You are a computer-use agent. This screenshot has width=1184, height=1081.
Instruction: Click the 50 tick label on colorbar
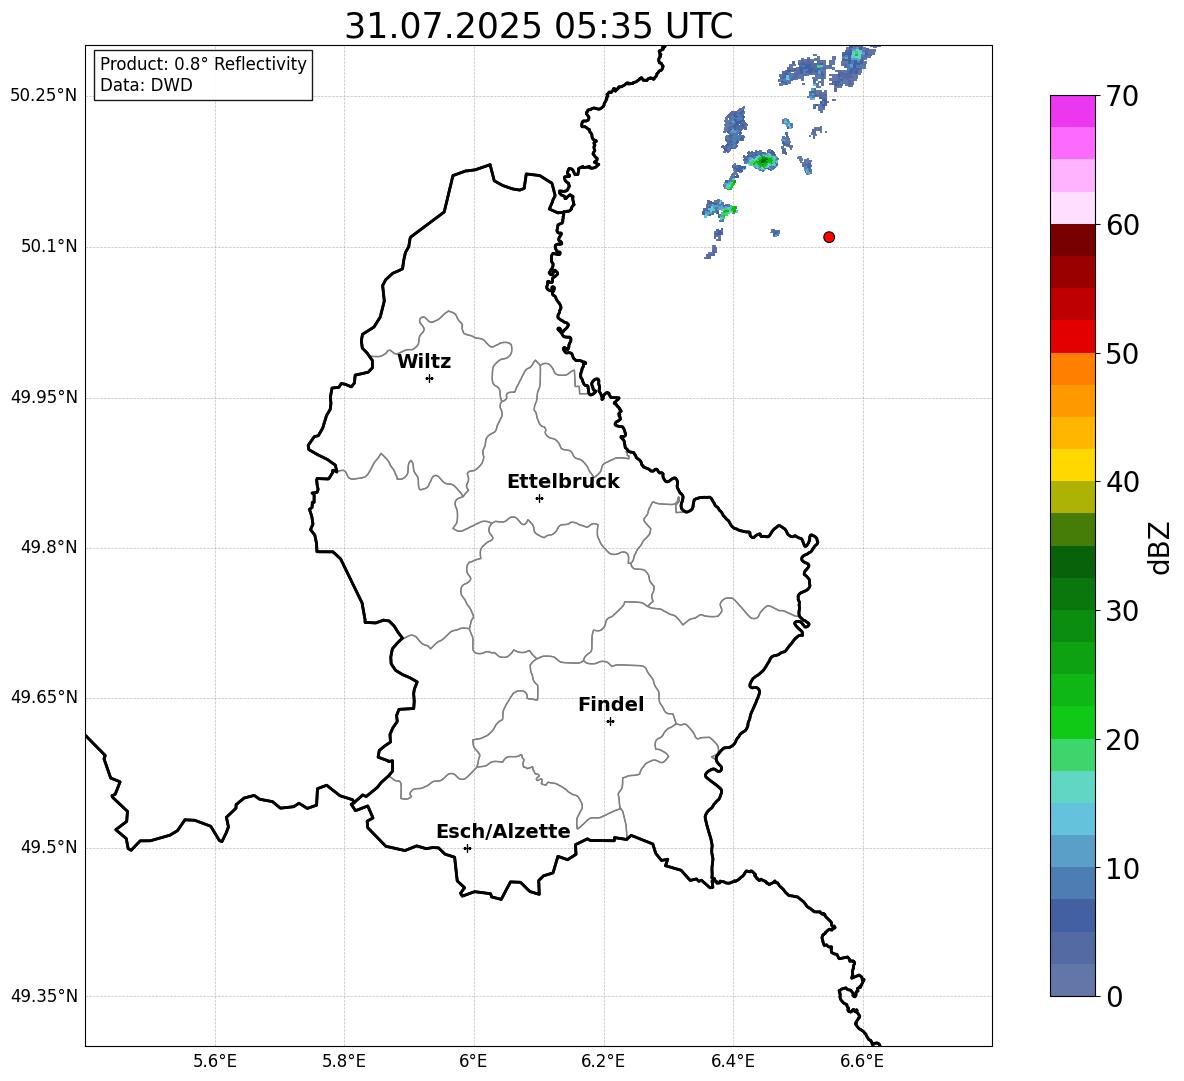coord(1122,354)
